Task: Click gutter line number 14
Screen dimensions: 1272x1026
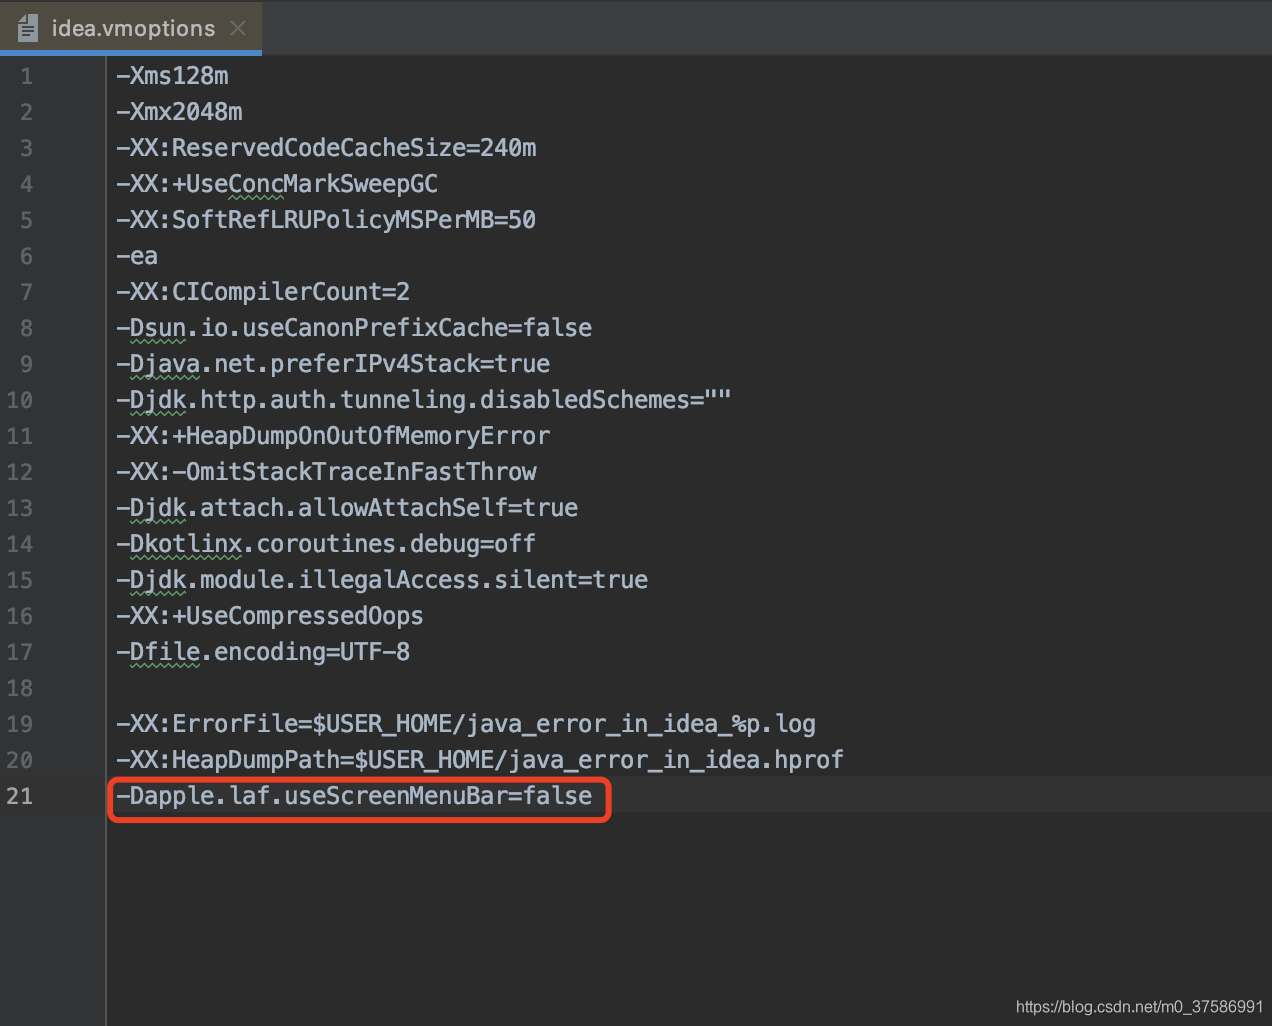Action: 20,544
